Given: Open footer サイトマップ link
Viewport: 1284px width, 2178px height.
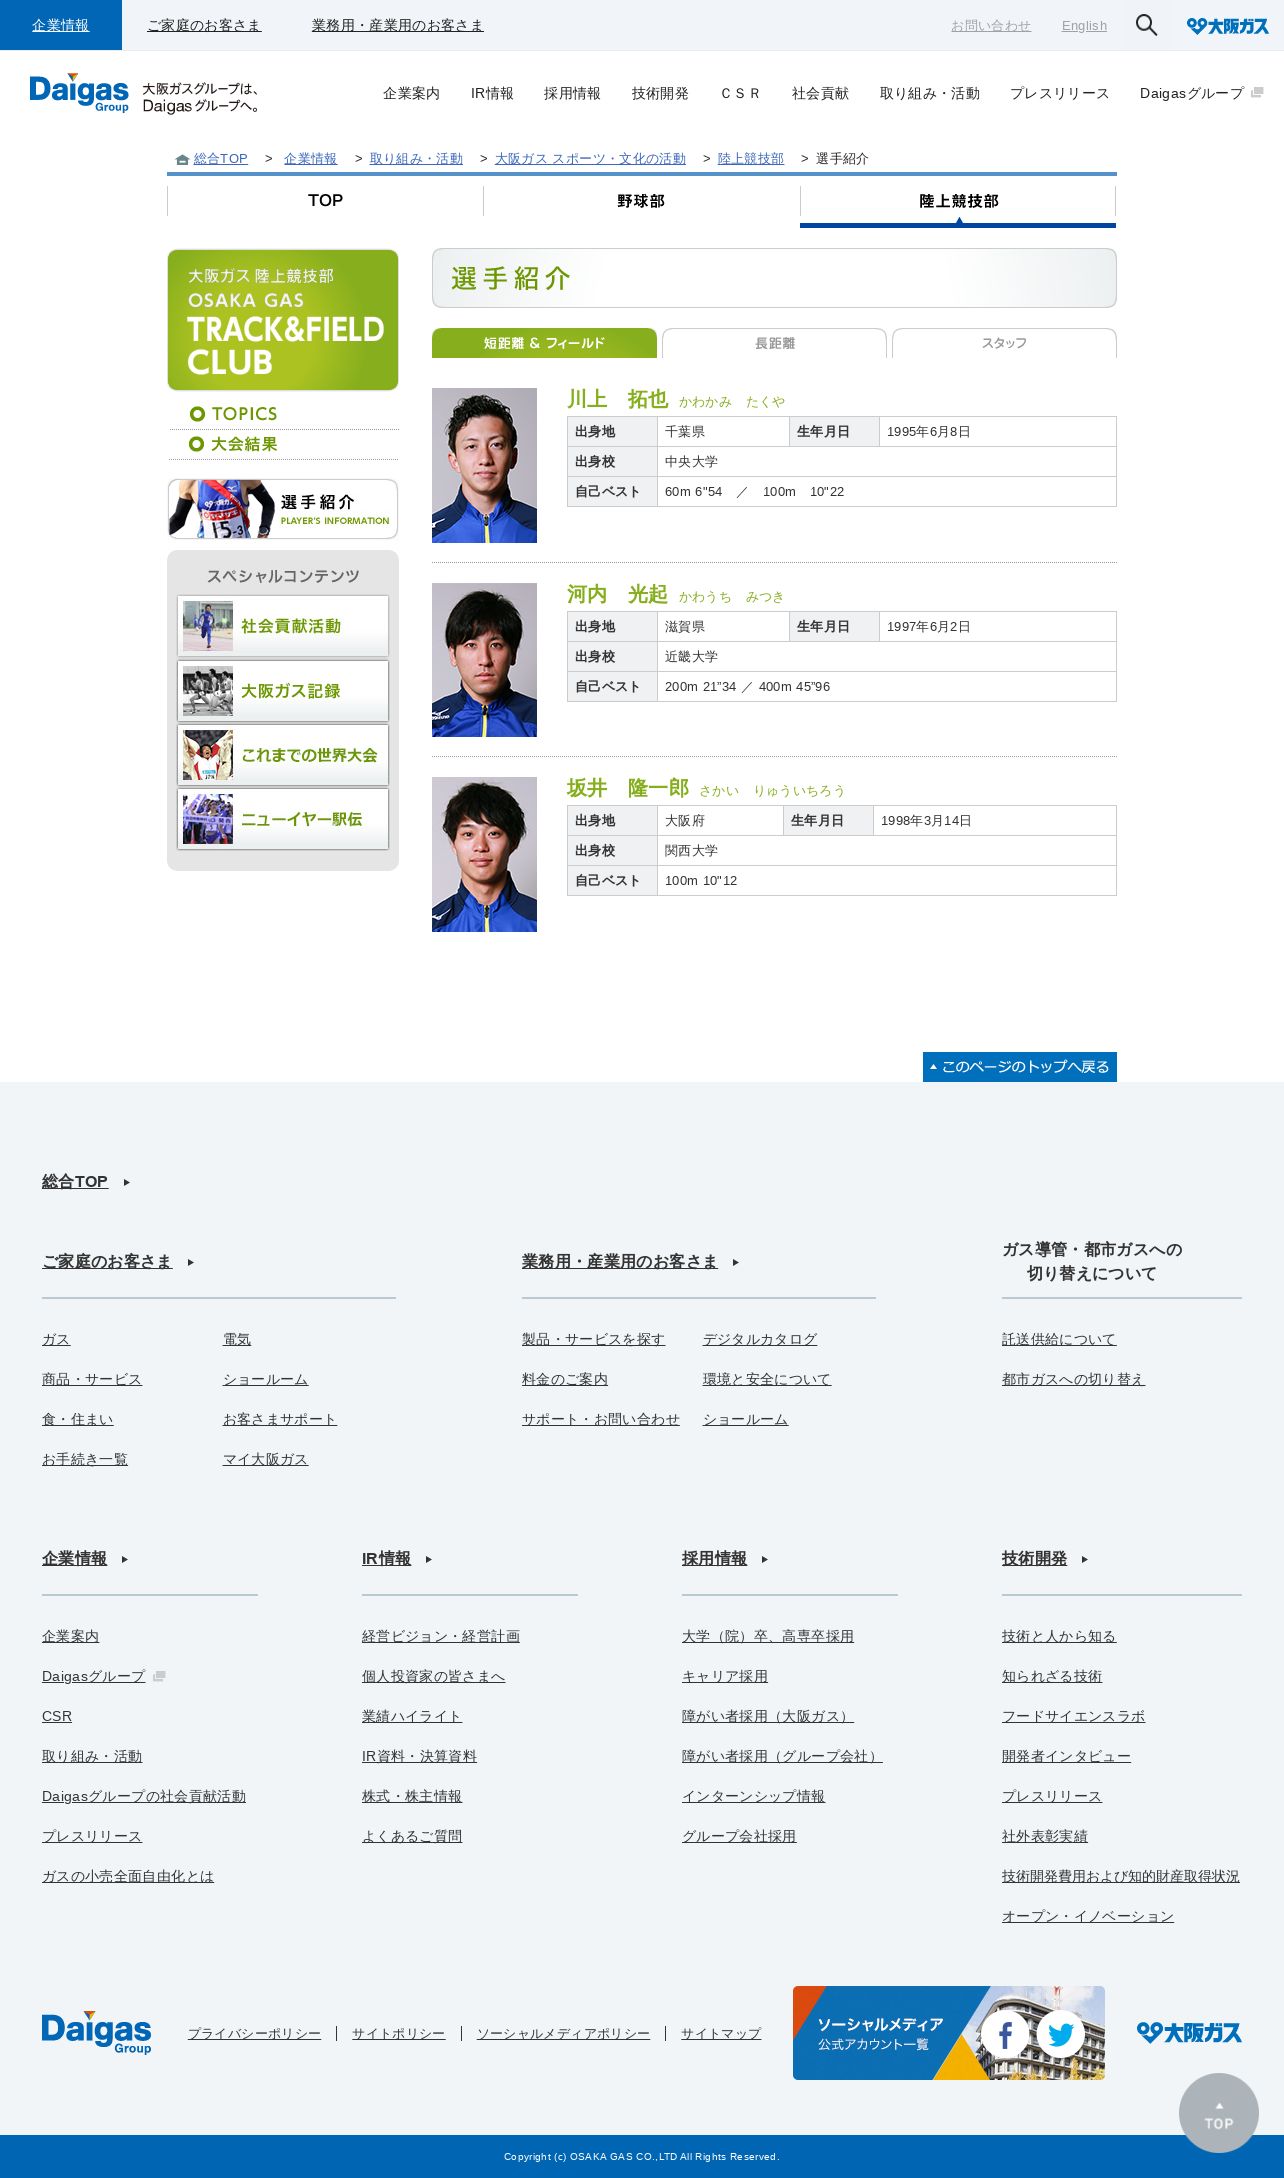Looking at the screenshot, I should [x=721, y=2034].
